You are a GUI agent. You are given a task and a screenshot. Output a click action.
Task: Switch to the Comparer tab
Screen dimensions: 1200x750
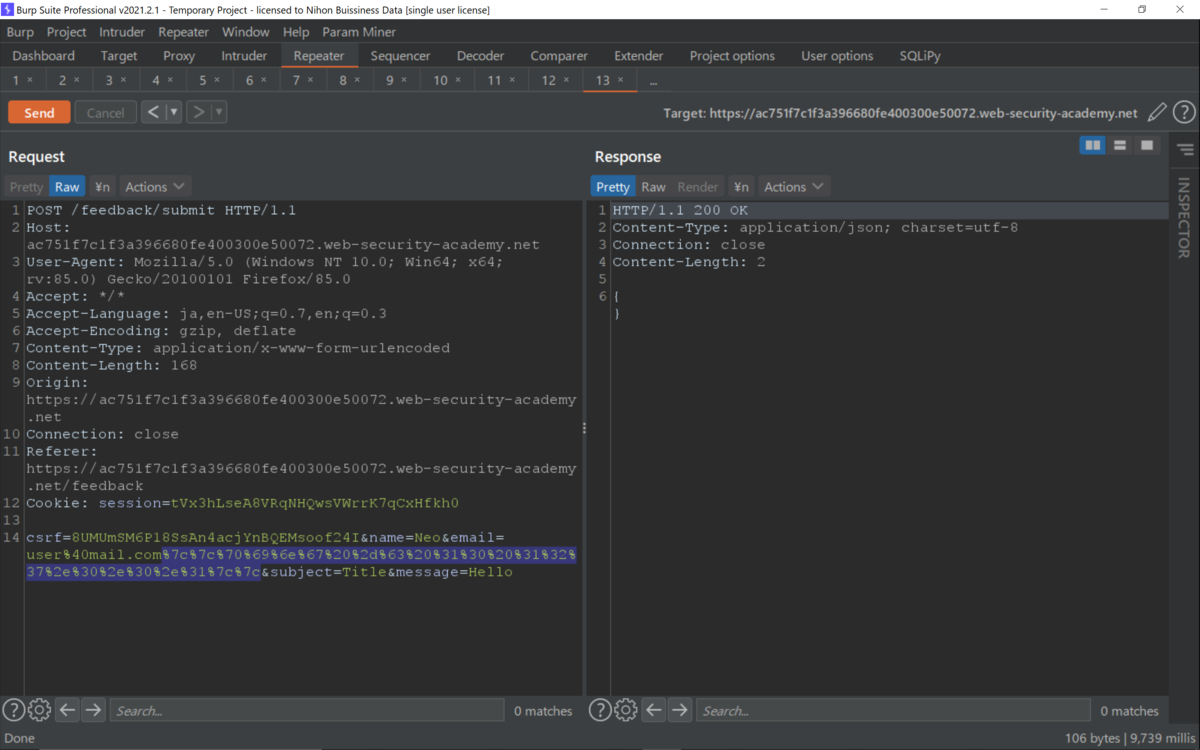559,56
